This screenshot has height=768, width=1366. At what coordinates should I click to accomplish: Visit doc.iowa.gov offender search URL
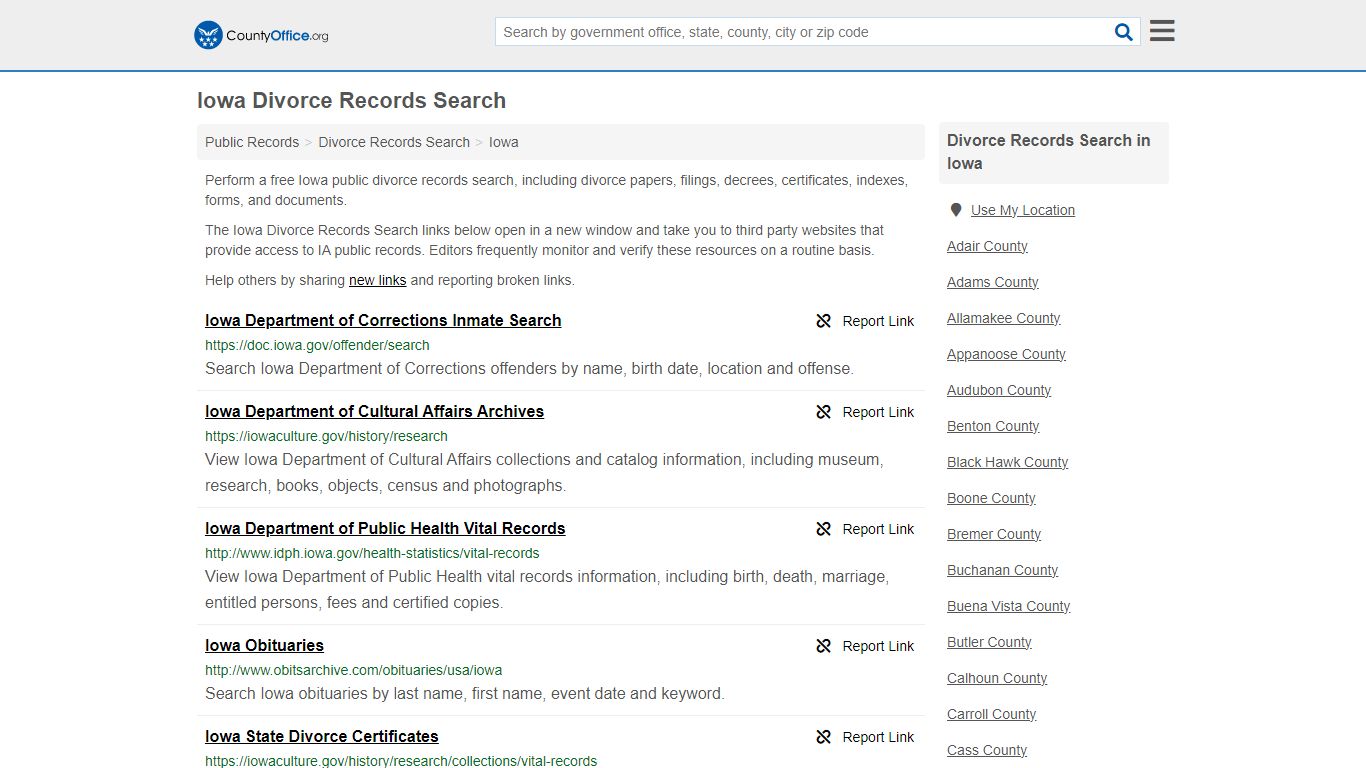click(317, 345)
